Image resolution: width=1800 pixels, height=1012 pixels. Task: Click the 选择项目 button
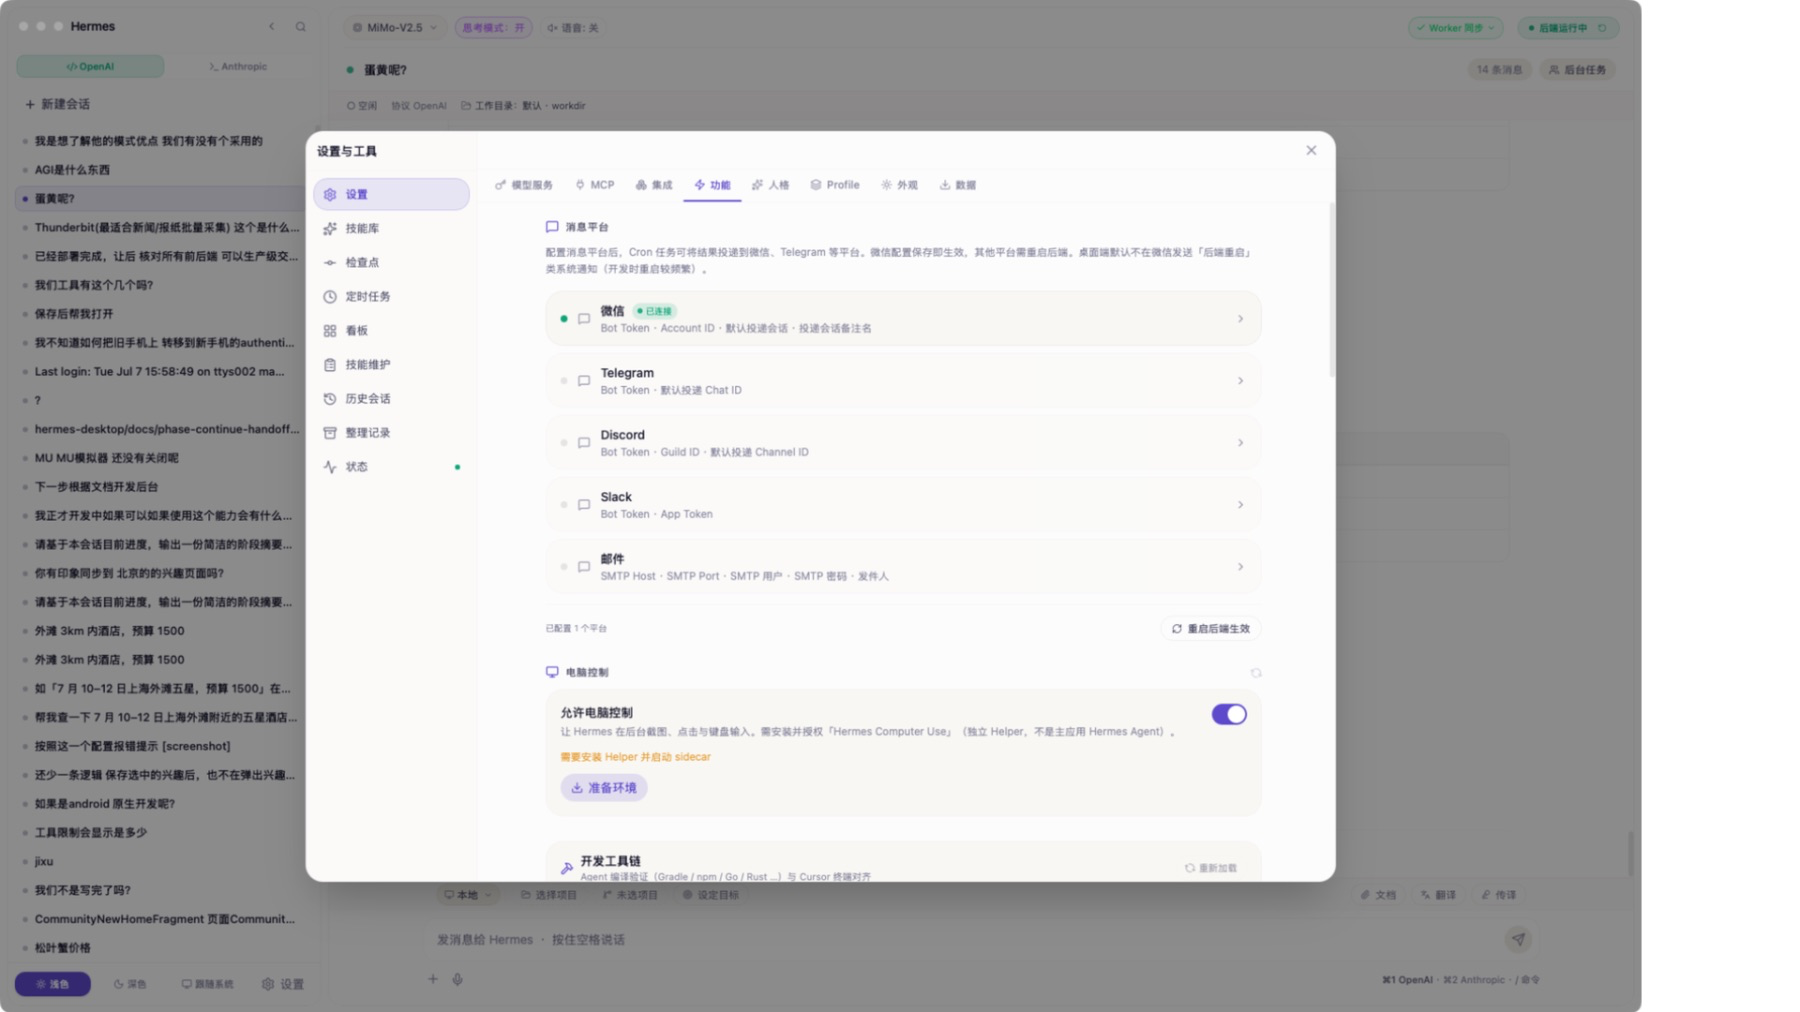pos(549,895)
